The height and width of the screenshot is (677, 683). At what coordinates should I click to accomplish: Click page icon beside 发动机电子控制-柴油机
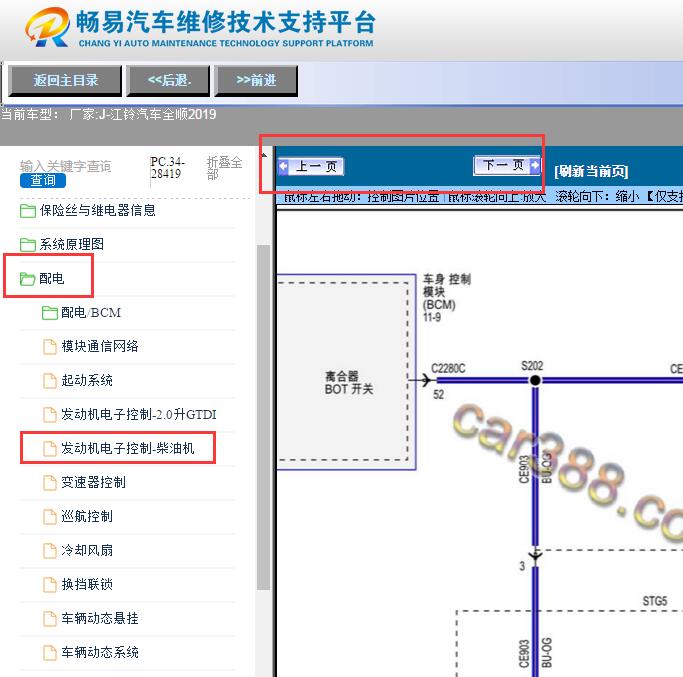[50, 449]
